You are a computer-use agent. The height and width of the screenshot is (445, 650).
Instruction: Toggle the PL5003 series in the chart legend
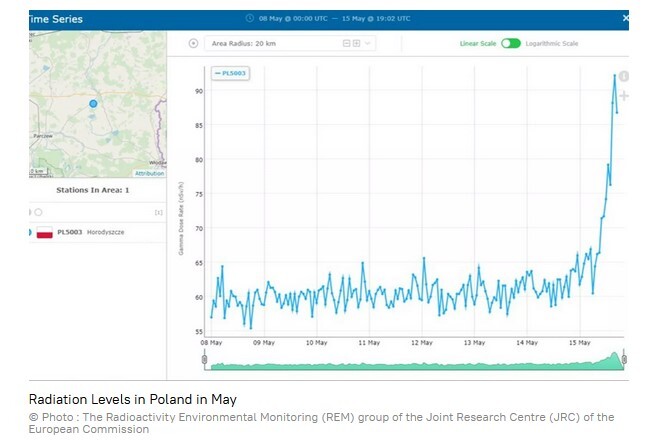[x=231, y=72]
